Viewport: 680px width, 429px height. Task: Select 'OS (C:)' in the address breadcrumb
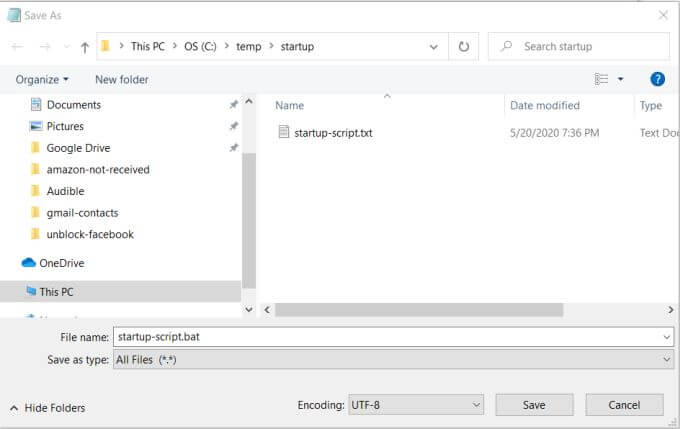(200, 46)
